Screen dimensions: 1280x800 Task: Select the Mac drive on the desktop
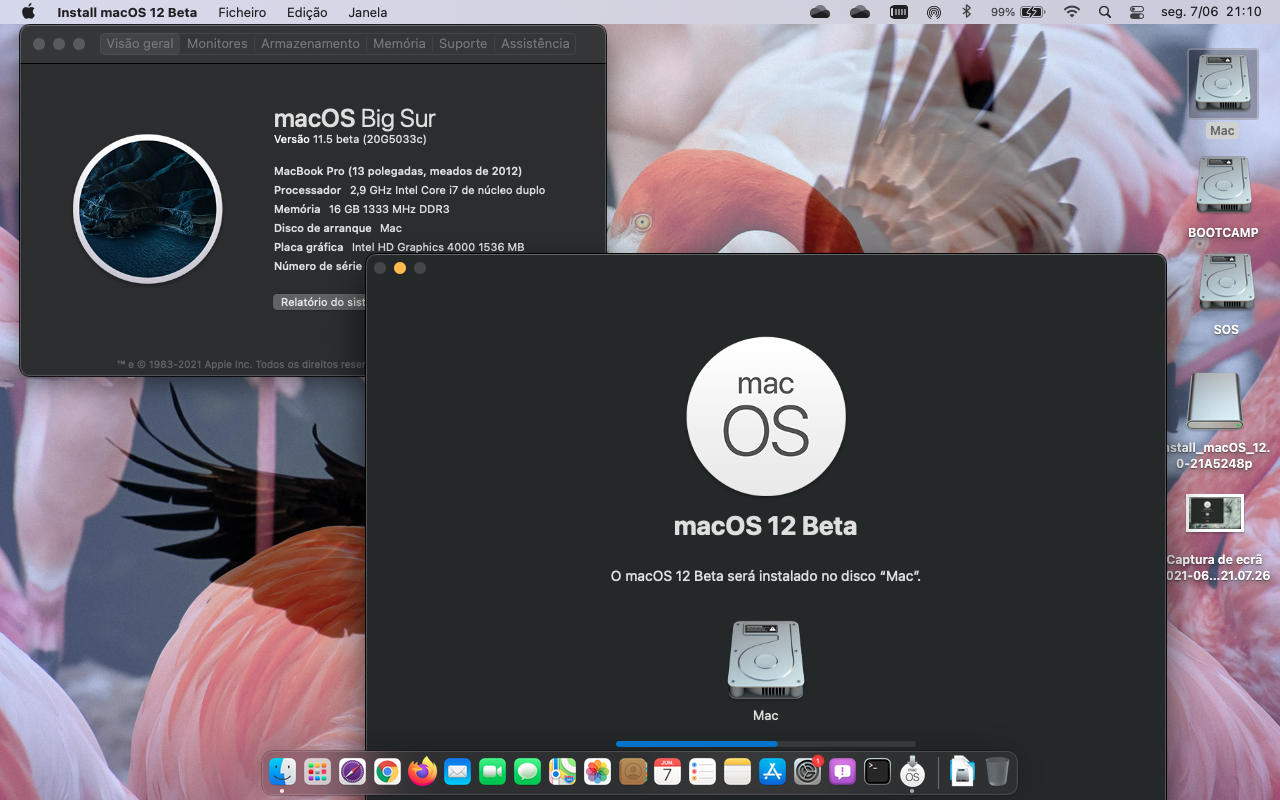pyautogui.click(x=1222, y=83)
